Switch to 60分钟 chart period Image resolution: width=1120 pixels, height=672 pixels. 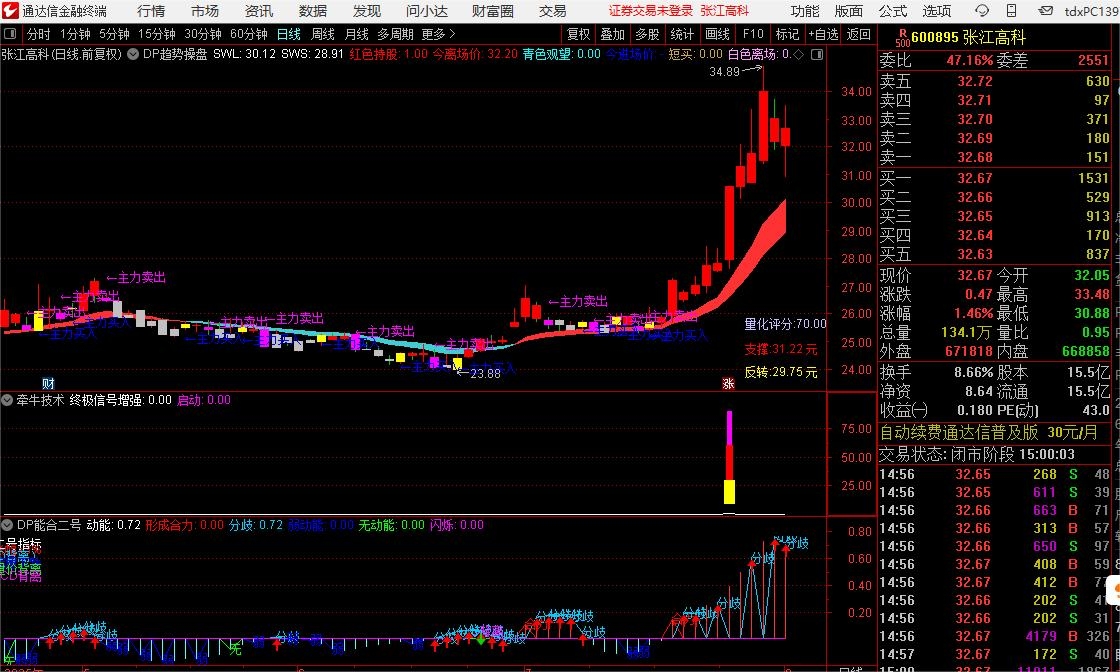tap(249, 34)
